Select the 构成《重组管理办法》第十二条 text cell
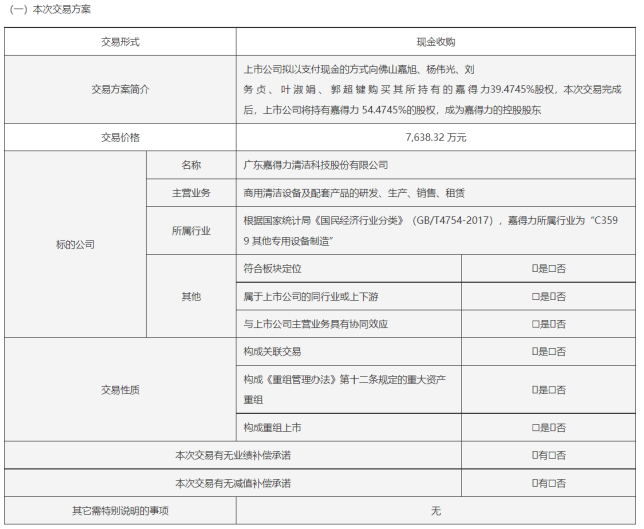 349,389
